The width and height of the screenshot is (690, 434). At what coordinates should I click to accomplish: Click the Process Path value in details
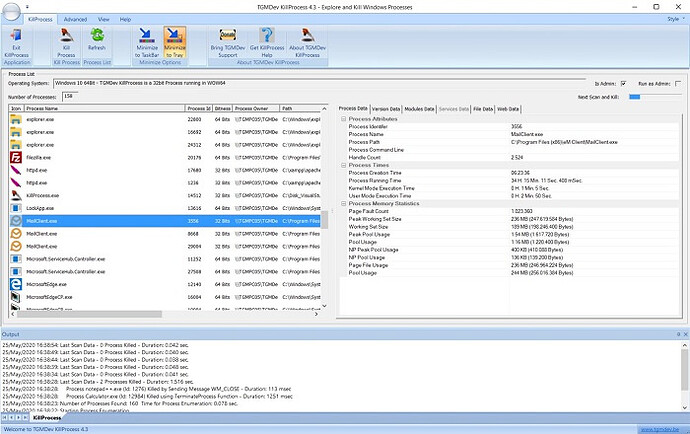564,142
